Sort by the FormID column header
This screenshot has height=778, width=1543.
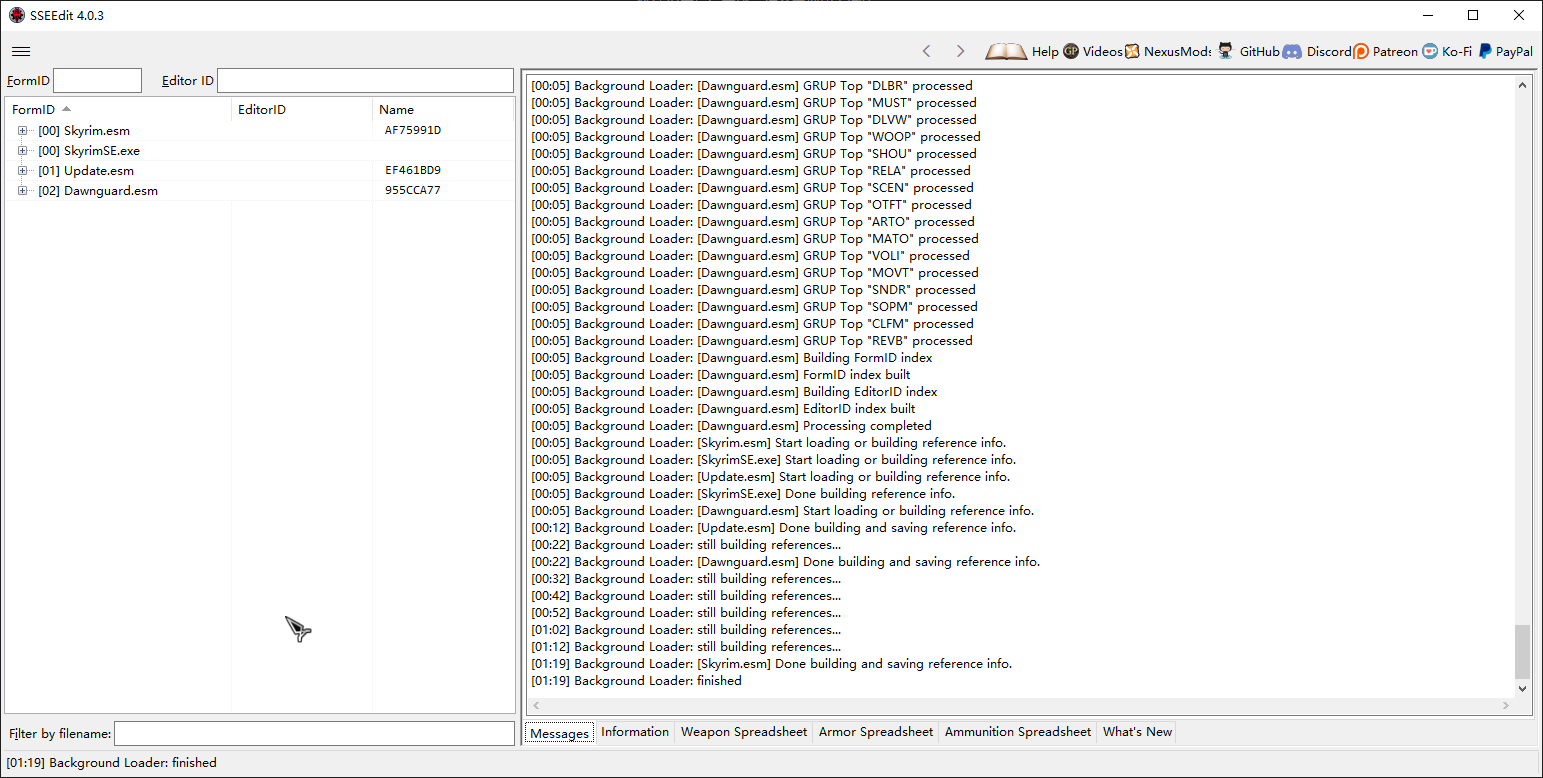pos(118,109)
